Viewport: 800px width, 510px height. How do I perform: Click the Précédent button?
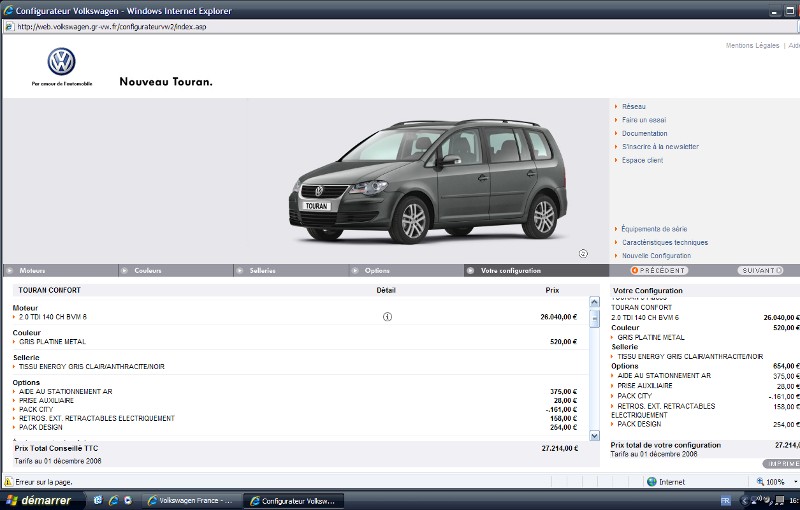[659, 270]
